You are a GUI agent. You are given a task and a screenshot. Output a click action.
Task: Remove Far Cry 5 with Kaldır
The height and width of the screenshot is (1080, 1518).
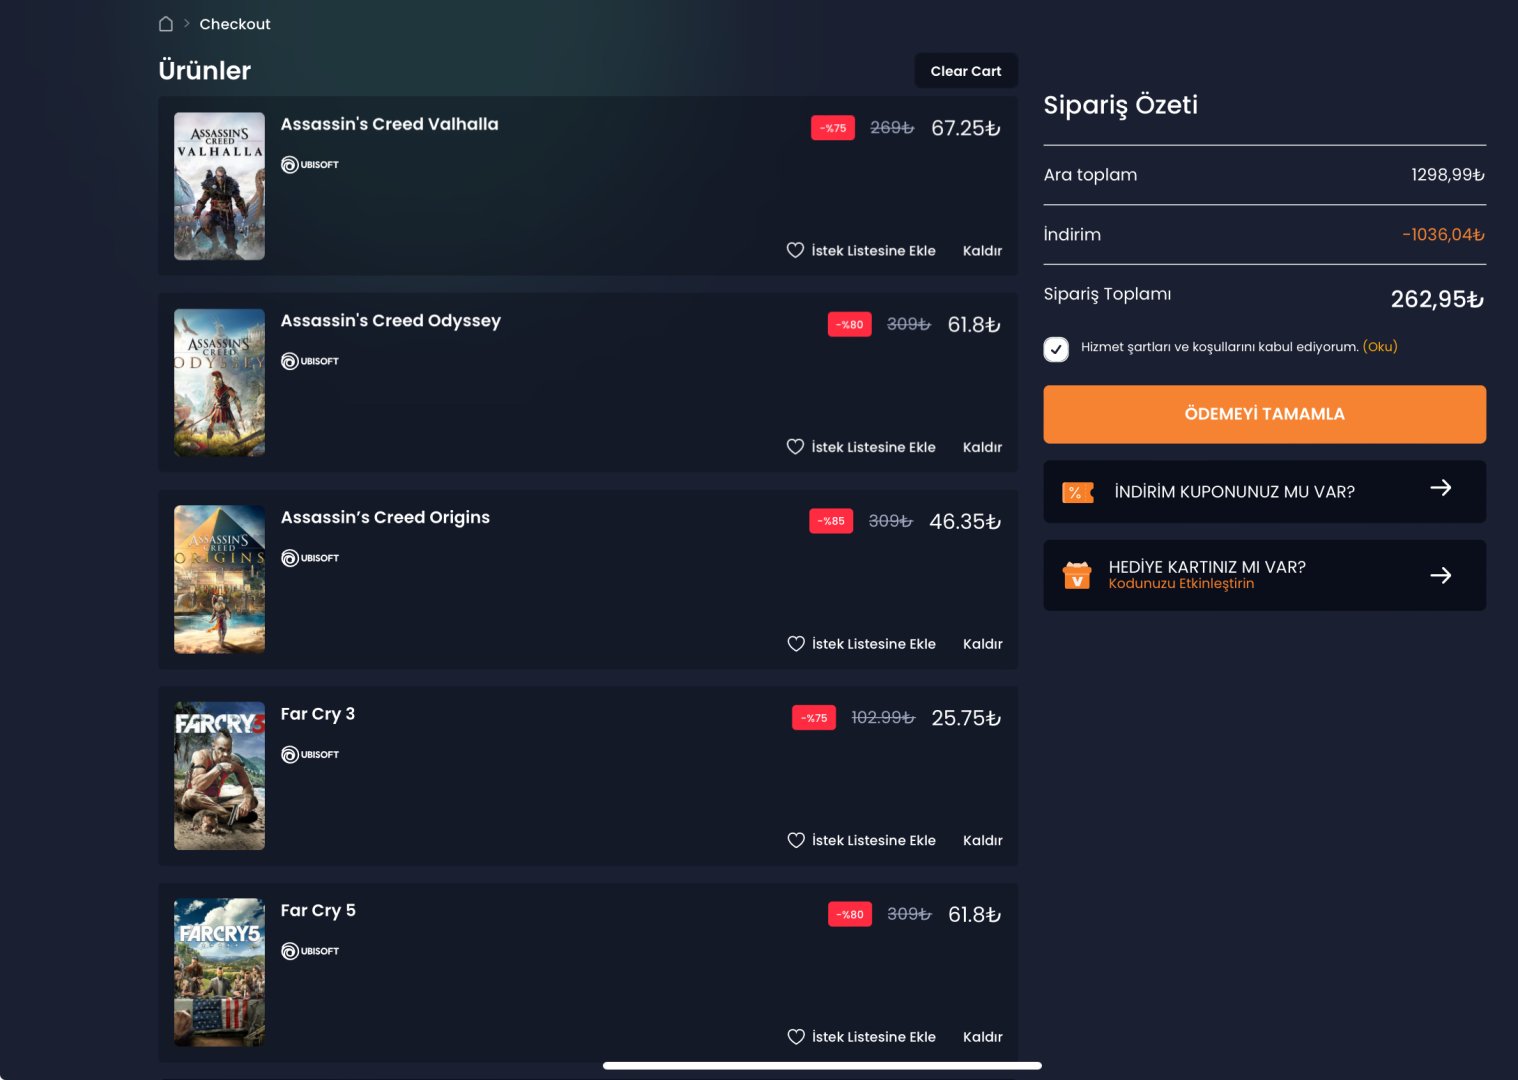(982, 1037)
